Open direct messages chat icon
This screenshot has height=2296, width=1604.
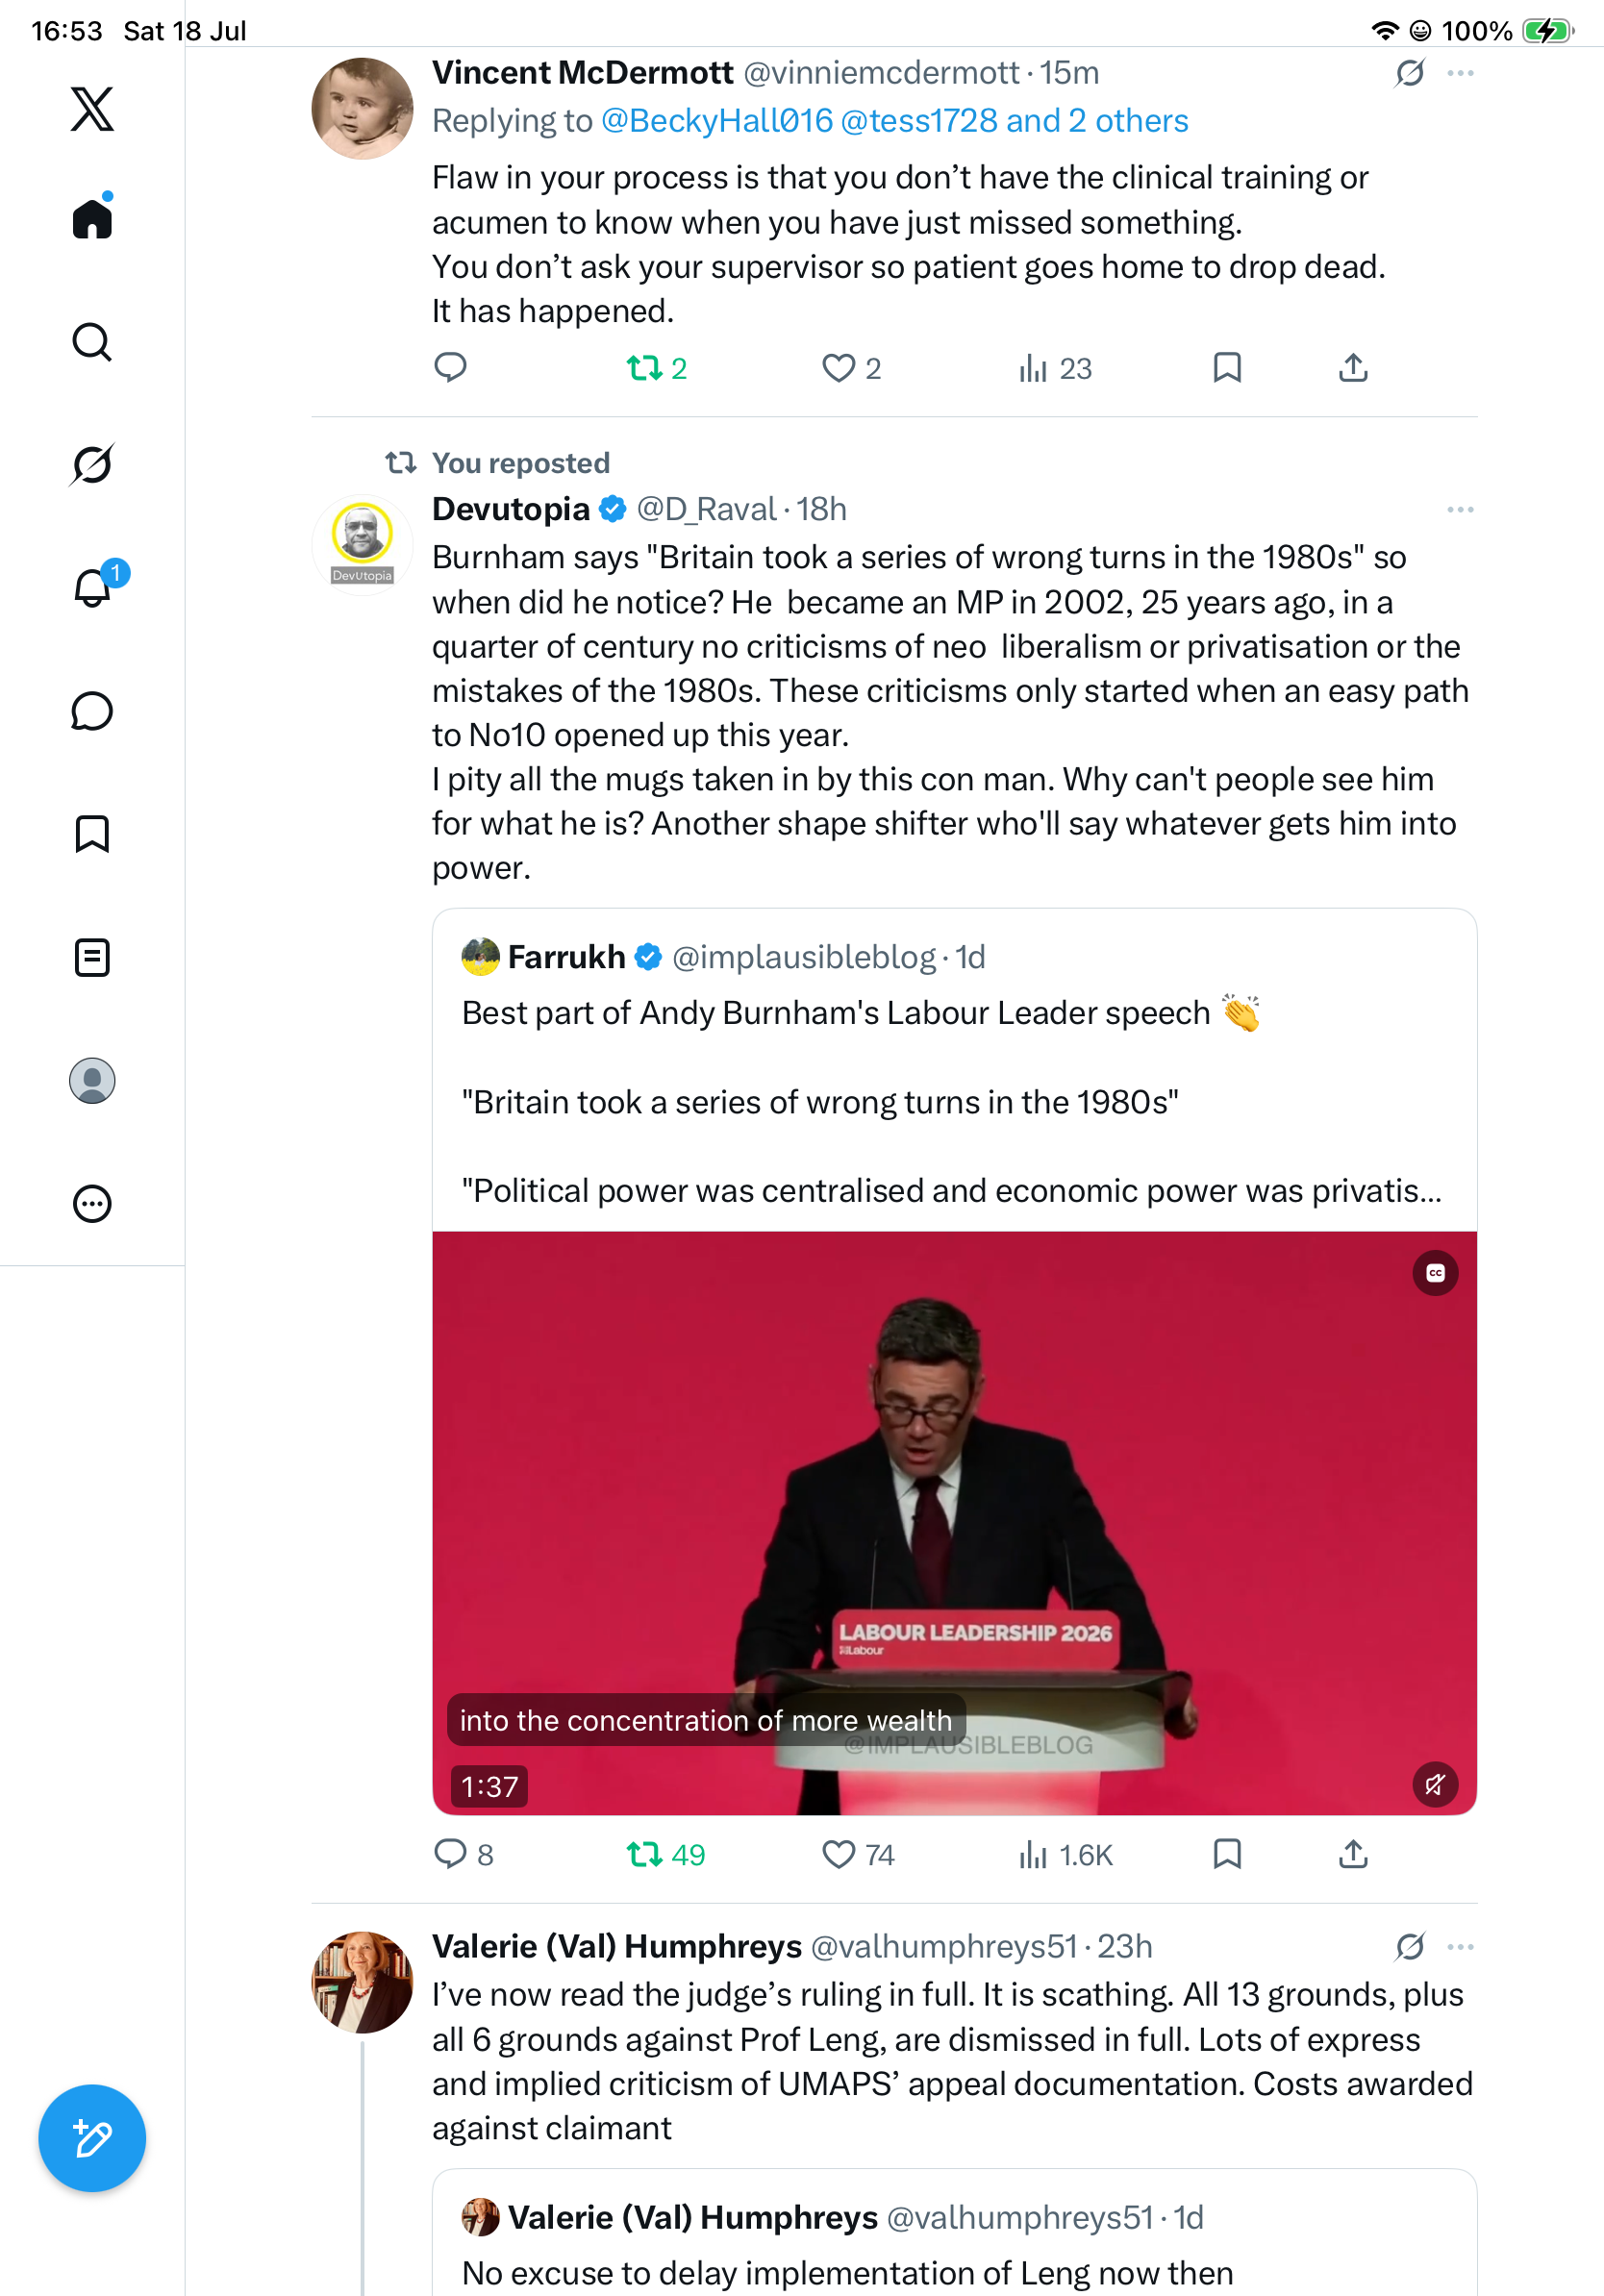92,711
